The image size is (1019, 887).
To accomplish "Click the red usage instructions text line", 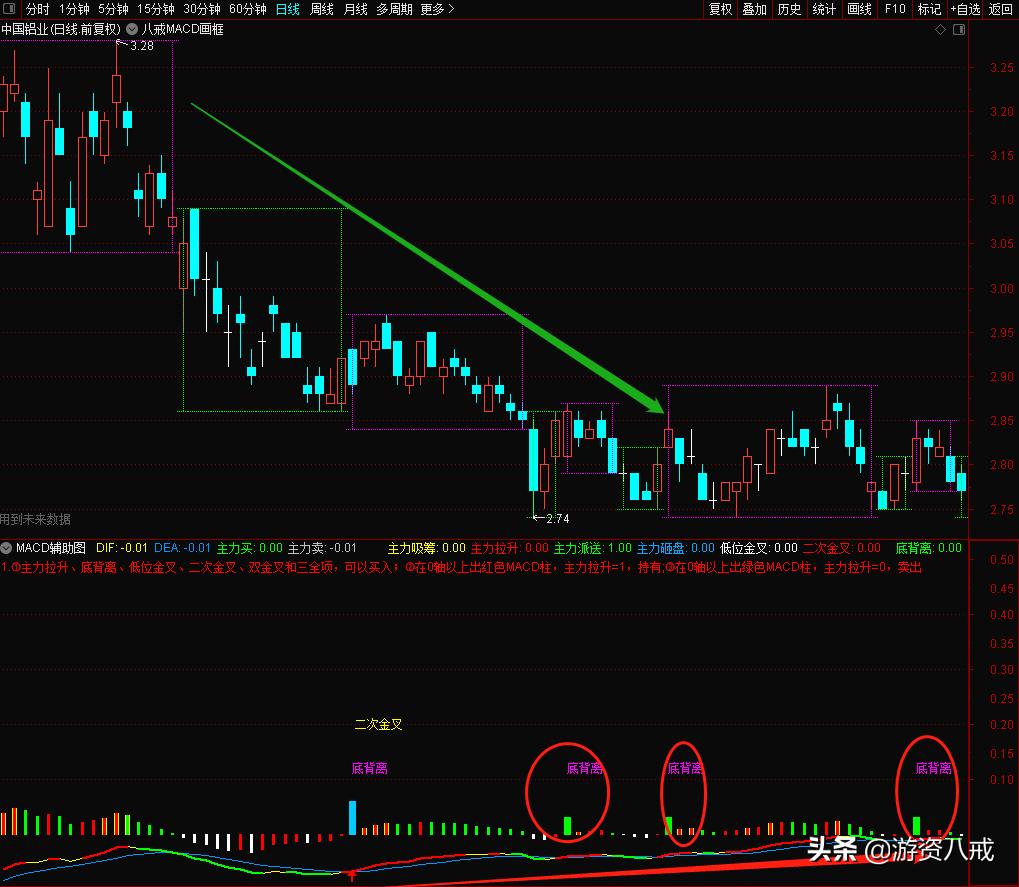I will point(461,567).
